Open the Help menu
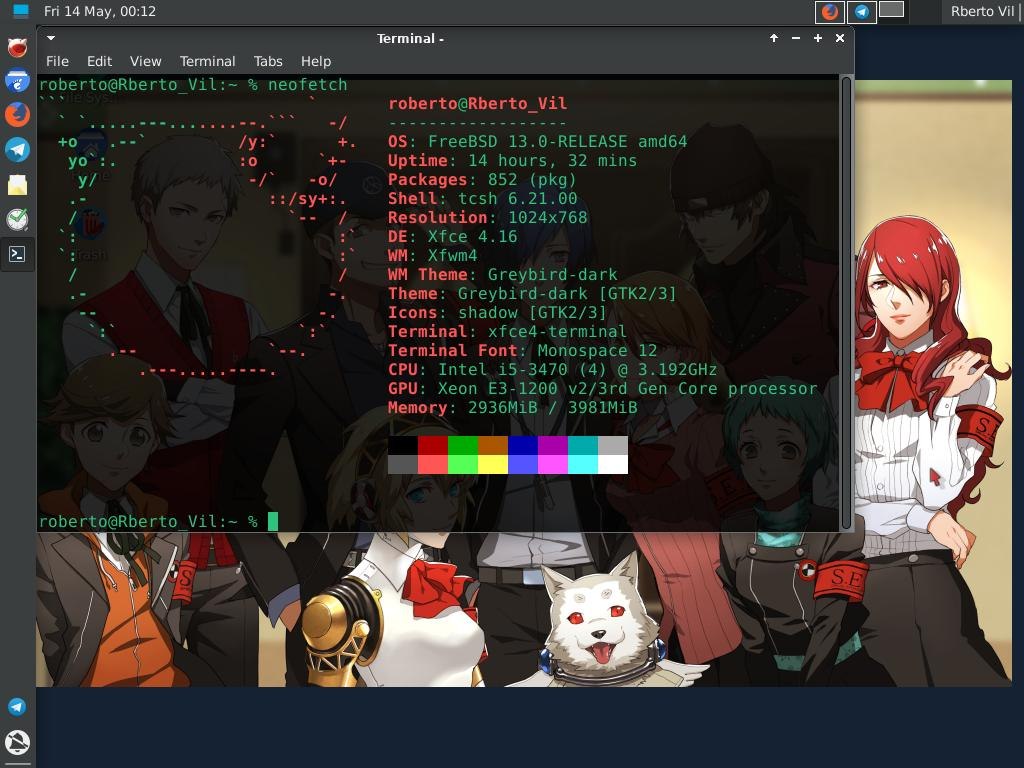This screenshot has width=1024, height=768. tap(315, 61)
